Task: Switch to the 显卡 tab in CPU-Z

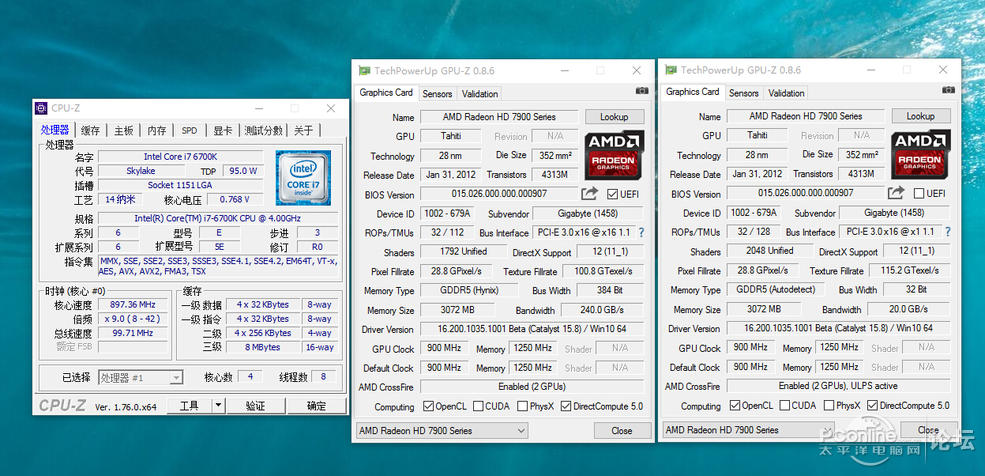Action: tap(222, 131)
